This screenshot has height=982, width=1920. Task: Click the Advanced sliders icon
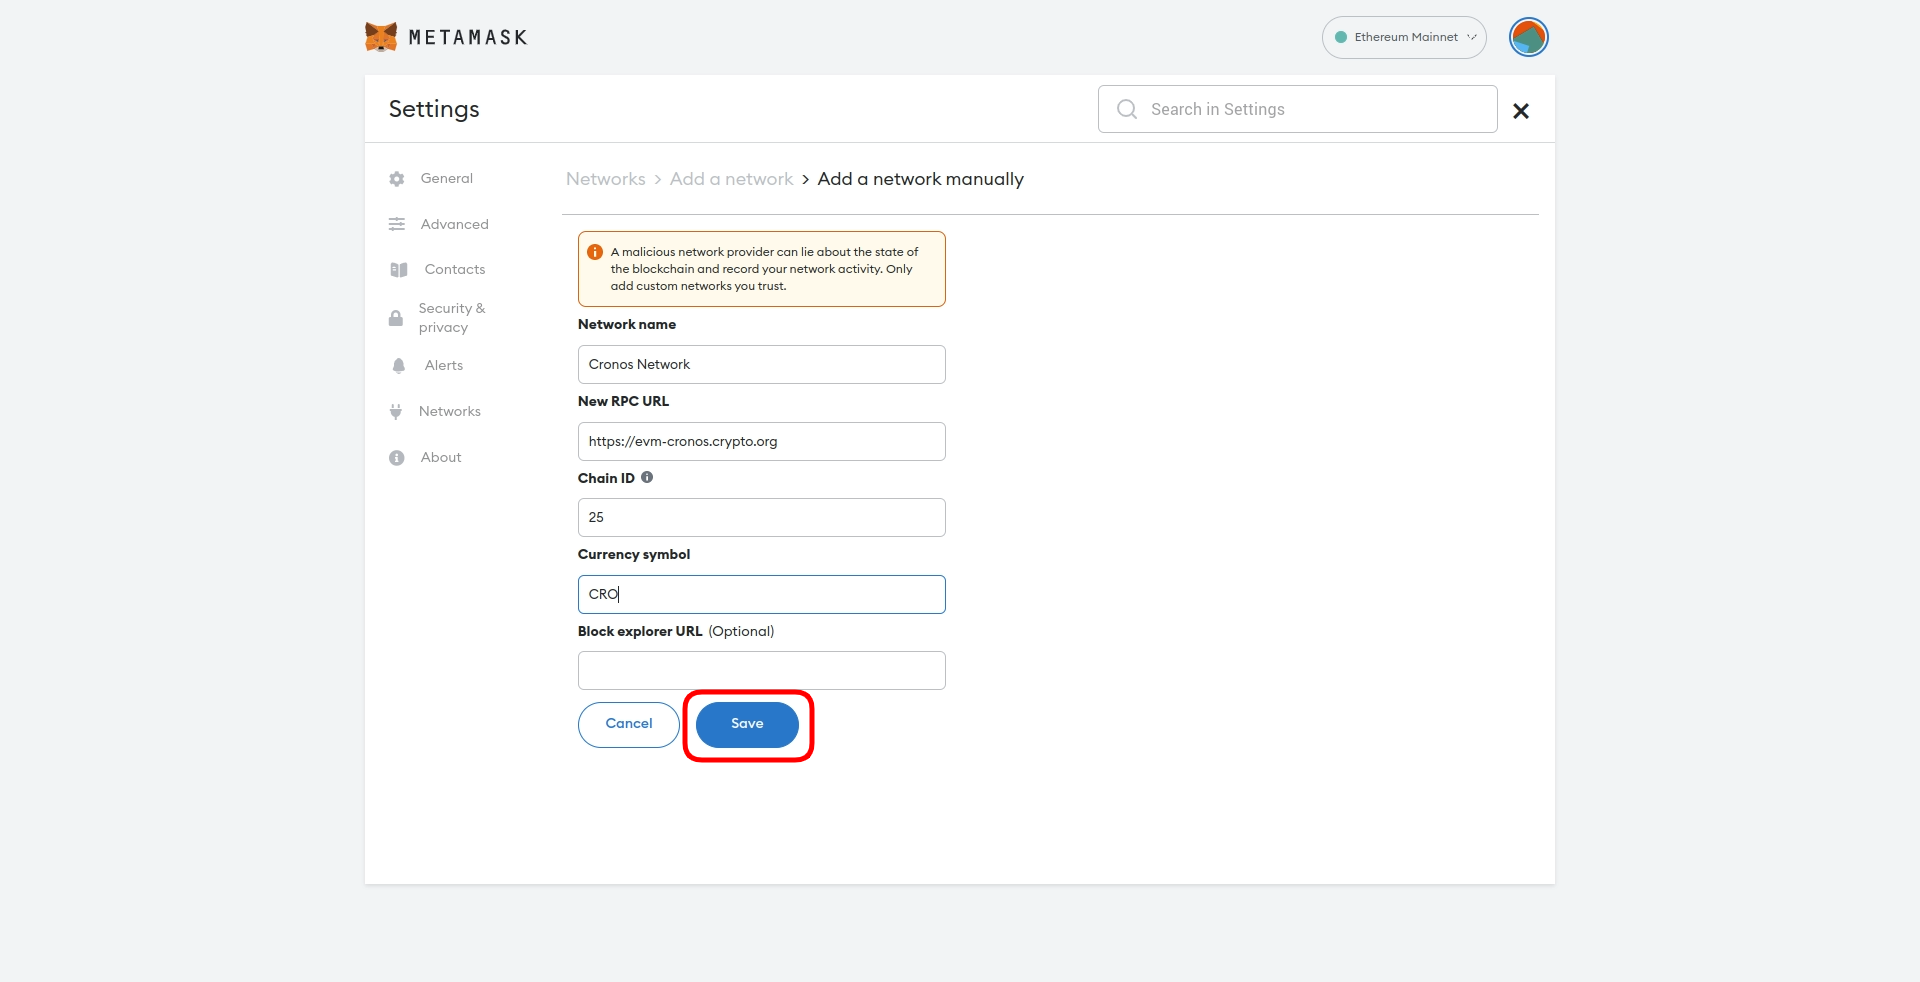click(397, 224)
